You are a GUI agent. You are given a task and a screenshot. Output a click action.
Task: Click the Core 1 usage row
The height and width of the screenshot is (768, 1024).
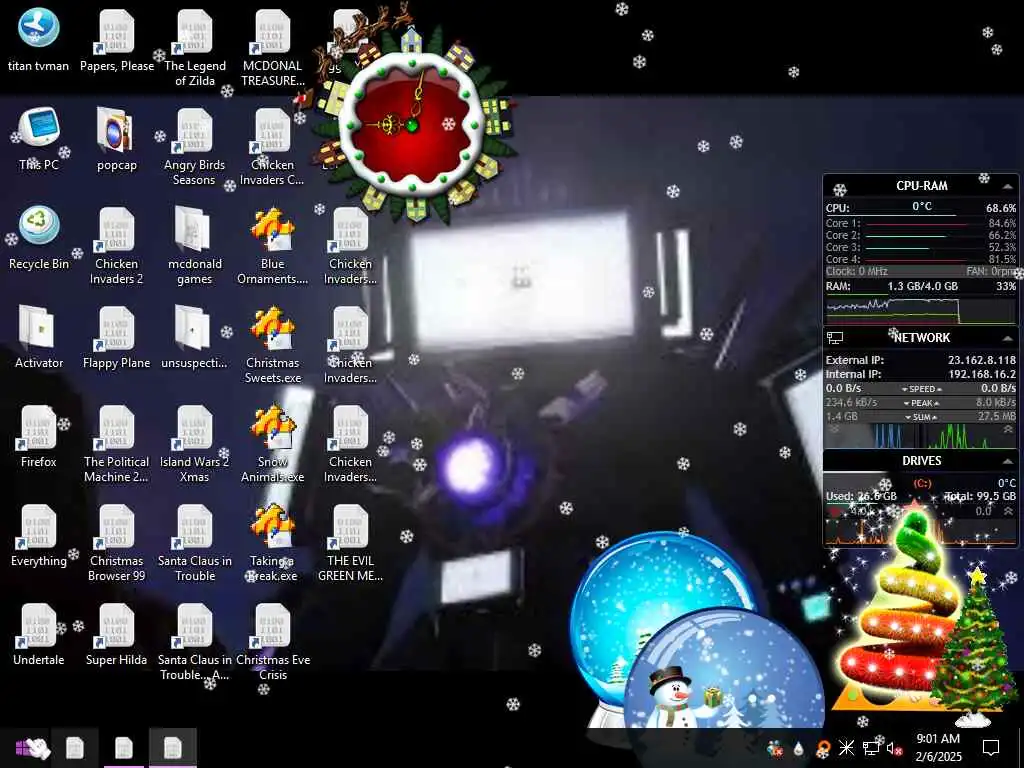pyautogui.click(x=920, y=223)
